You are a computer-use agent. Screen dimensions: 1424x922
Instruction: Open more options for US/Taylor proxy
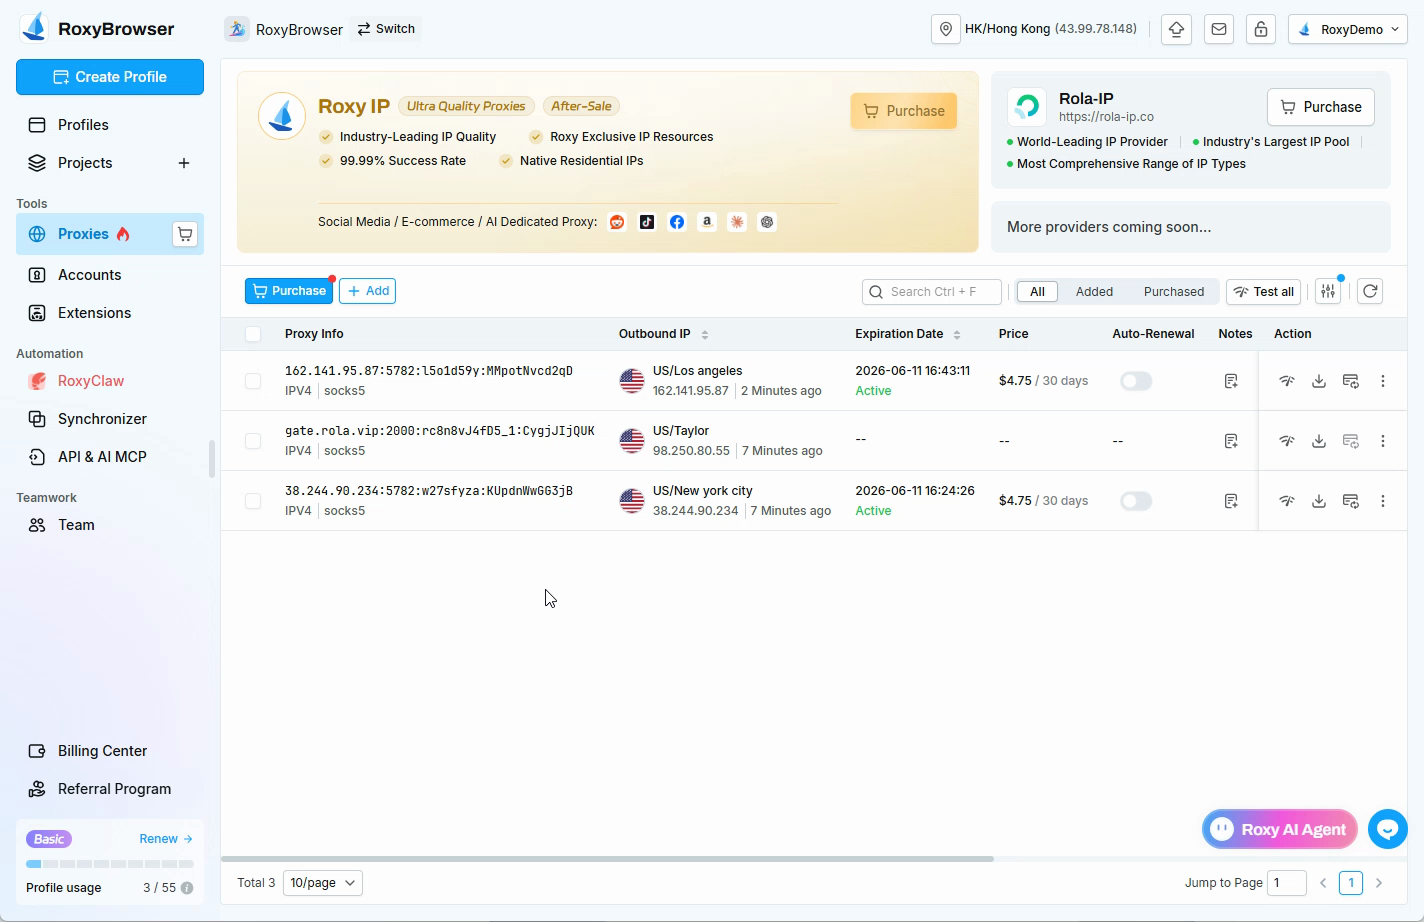1383,441
